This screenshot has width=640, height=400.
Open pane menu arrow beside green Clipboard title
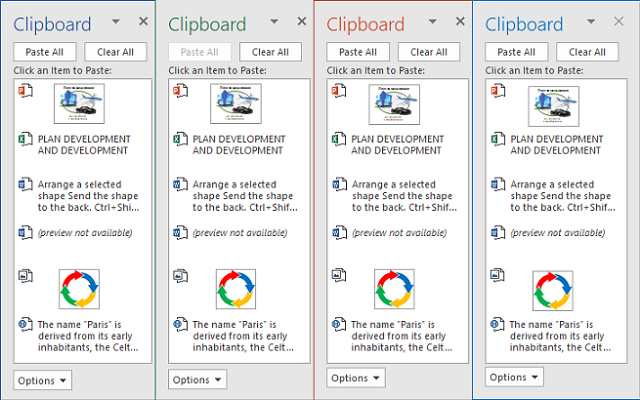pyautogui.click(x=274, y=22)
